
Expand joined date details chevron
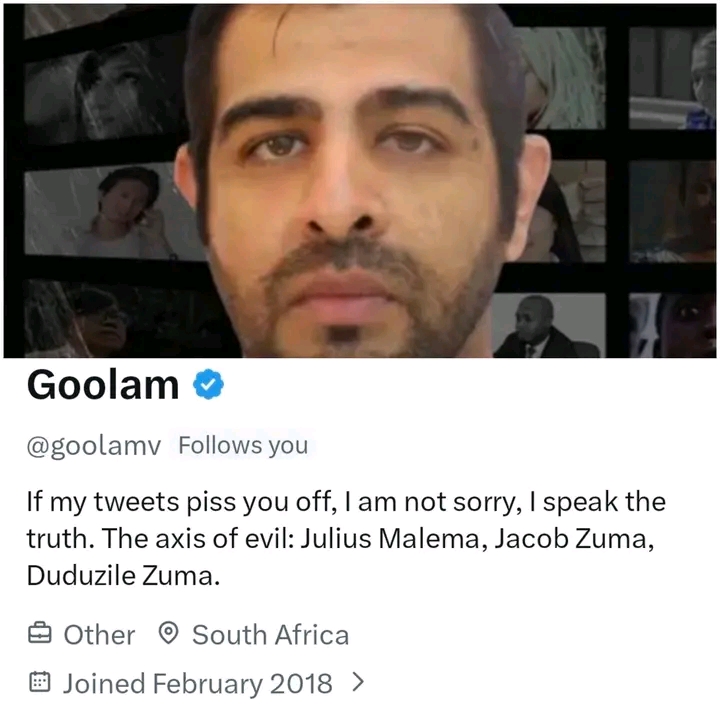coord(358,682)
